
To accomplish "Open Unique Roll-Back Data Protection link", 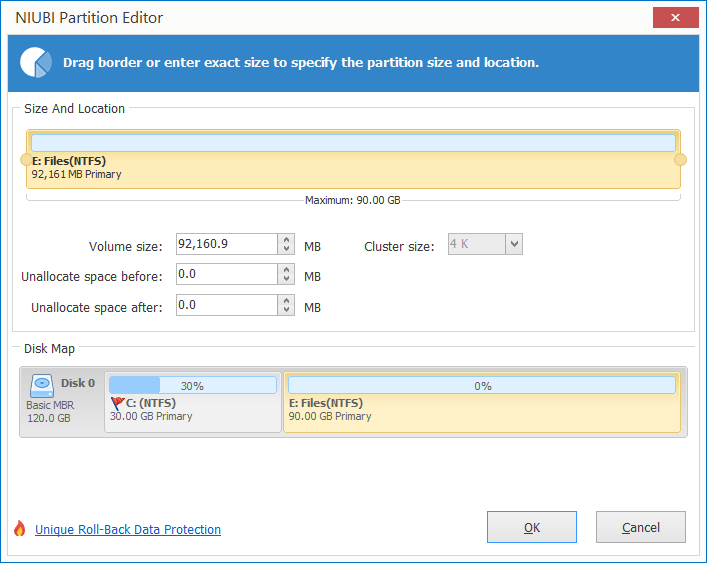I will [x=128, y=530].
